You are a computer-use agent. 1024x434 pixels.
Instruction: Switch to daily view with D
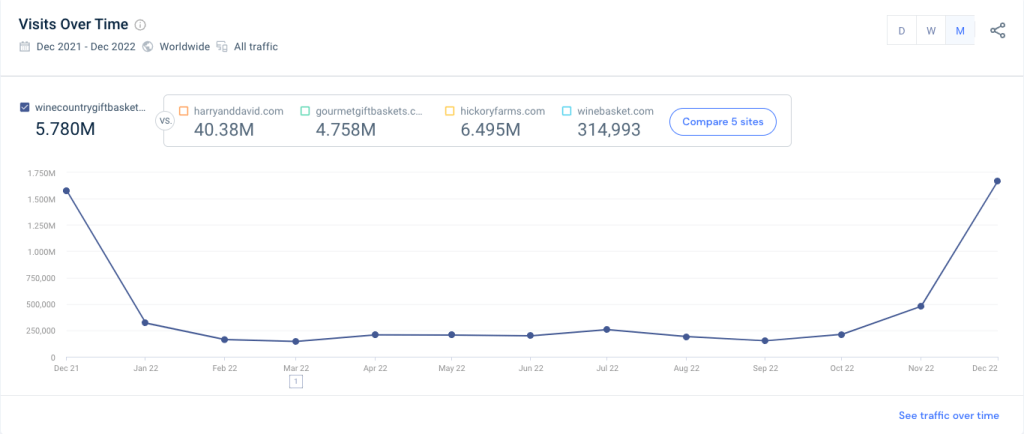click(902, 30)
